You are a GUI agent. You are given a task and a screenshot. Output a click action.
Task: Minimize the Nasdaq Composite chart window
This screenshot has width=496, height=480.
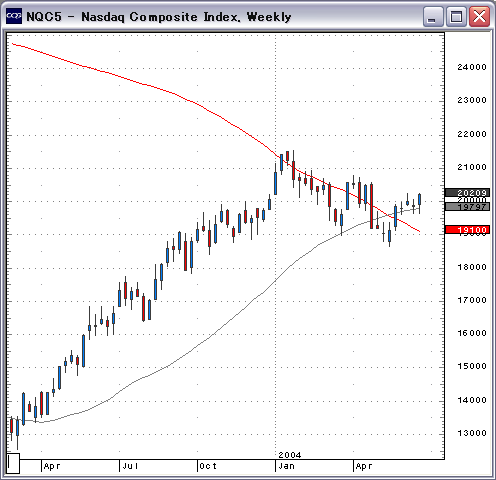tap(433, 16)
